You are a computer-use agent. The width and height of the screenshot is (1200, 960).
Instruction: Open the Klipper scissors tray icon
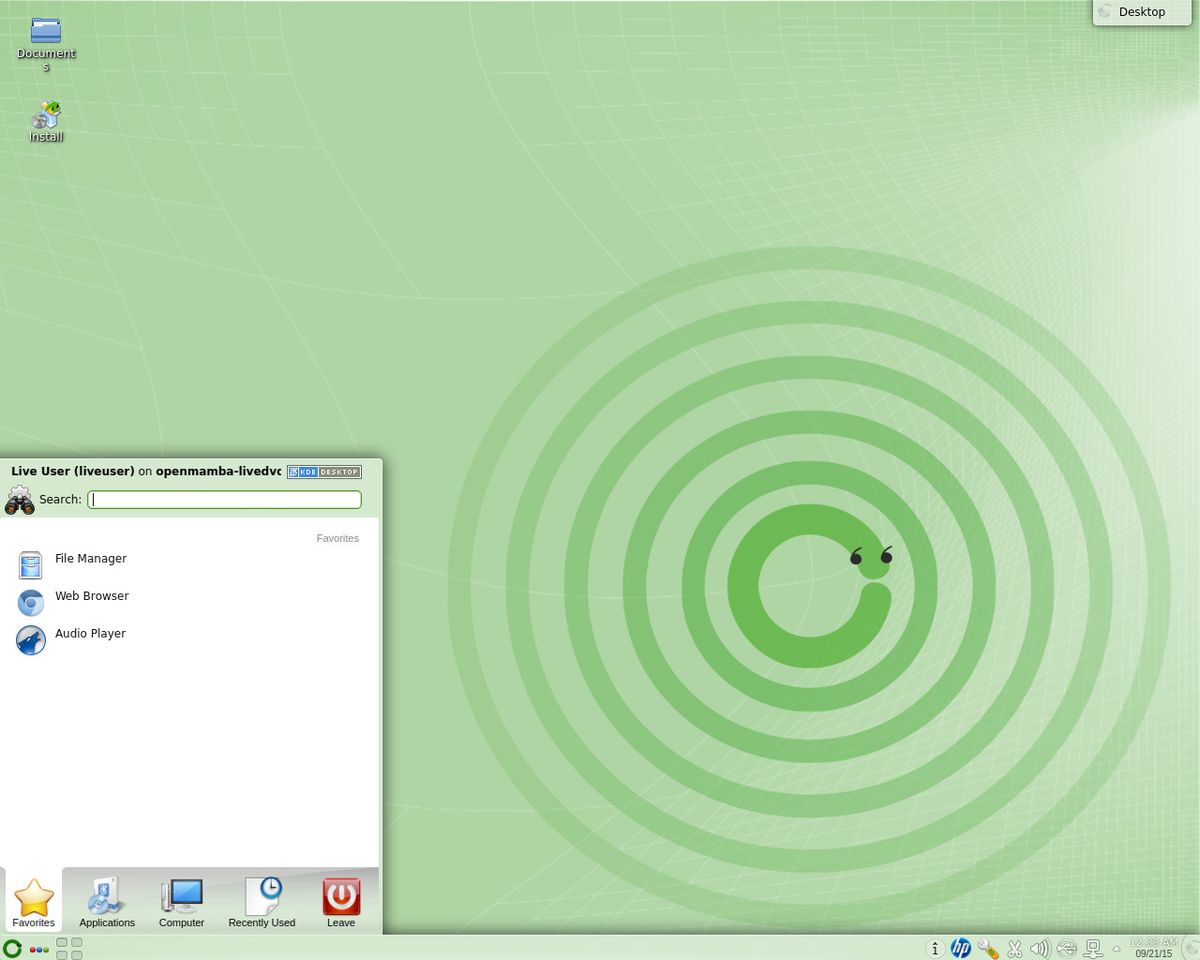tap(1014, 947)
